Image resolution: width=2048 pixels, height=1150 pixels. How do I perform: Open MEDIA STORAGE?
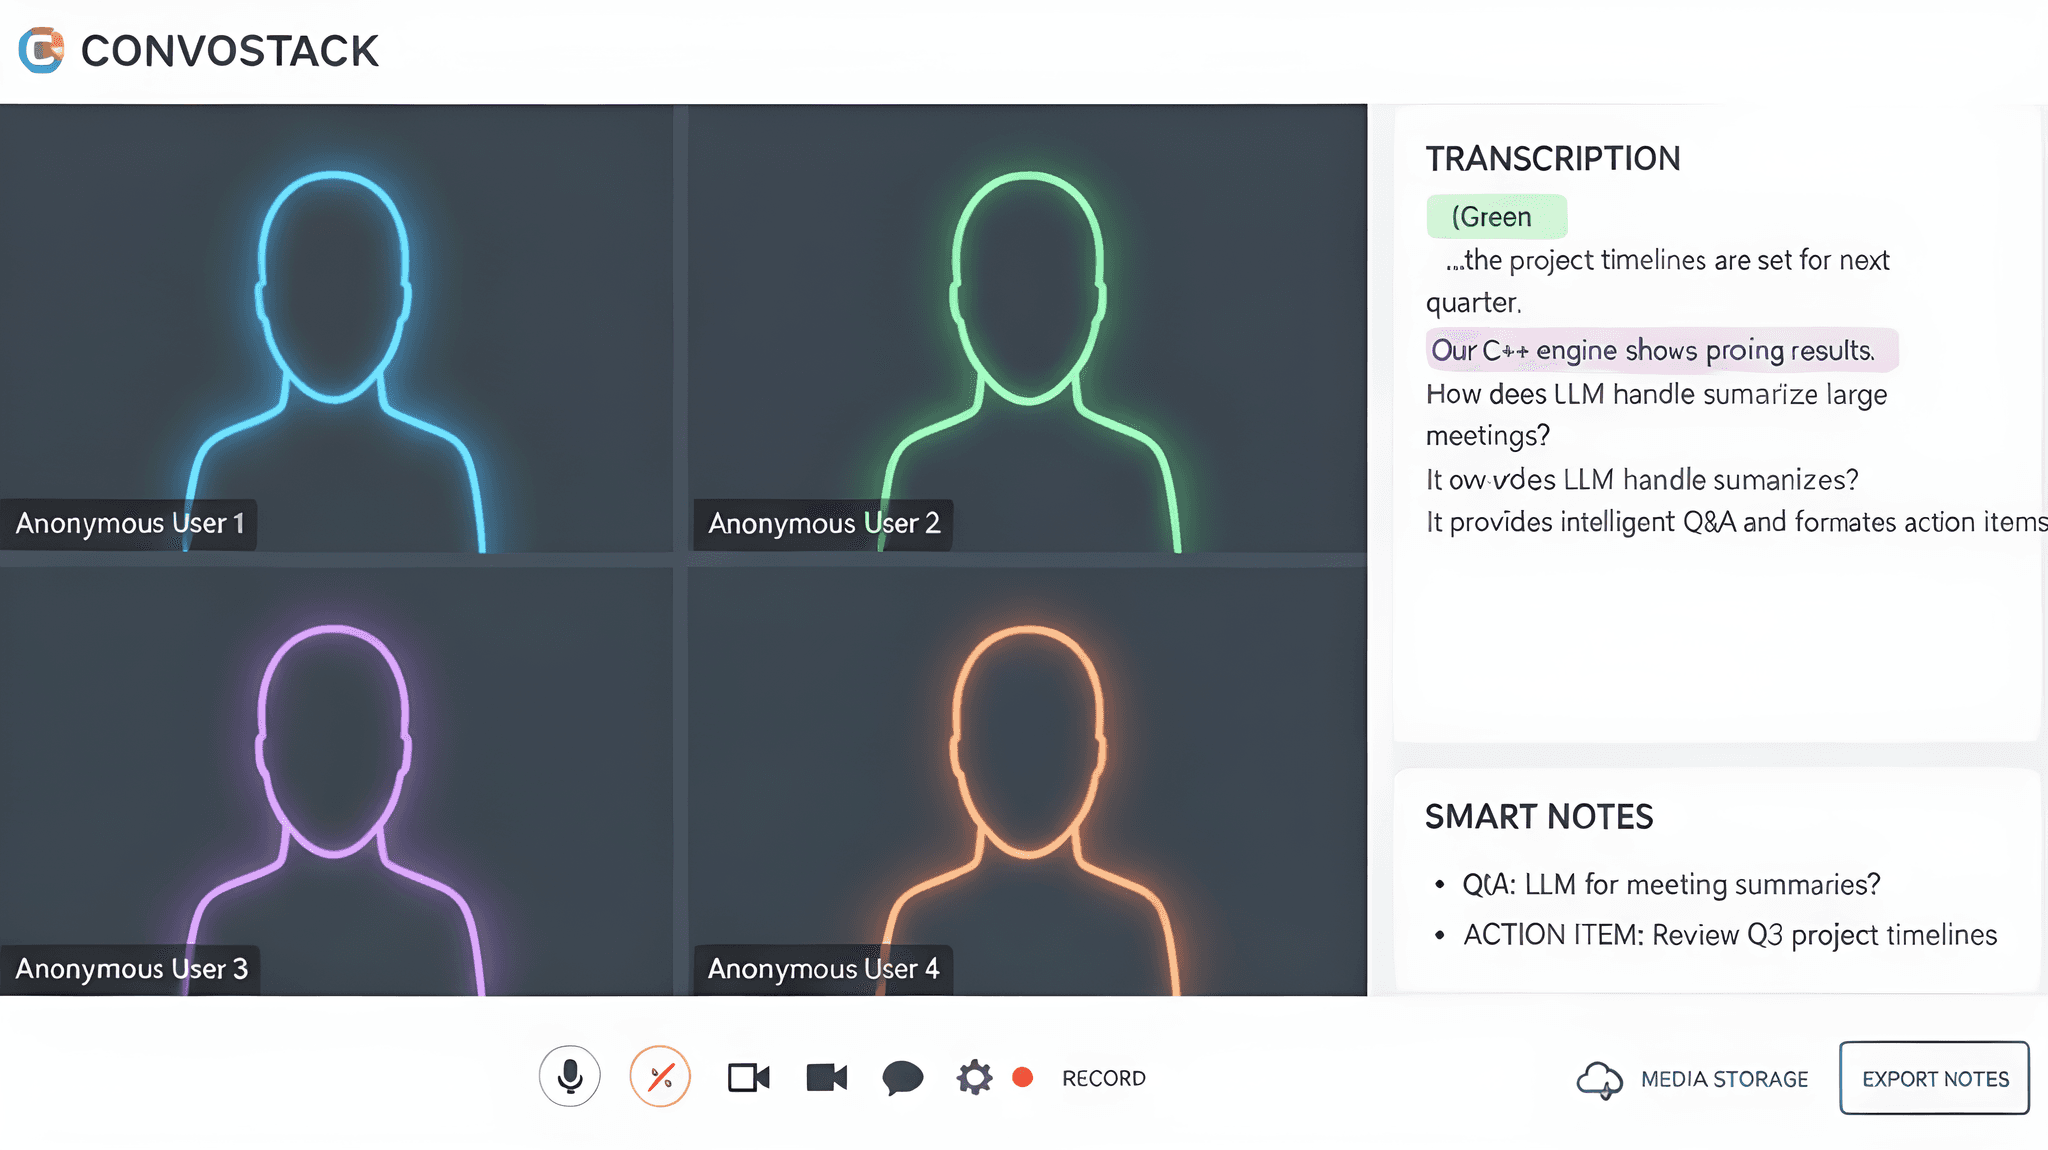tap(1725, 1079)
